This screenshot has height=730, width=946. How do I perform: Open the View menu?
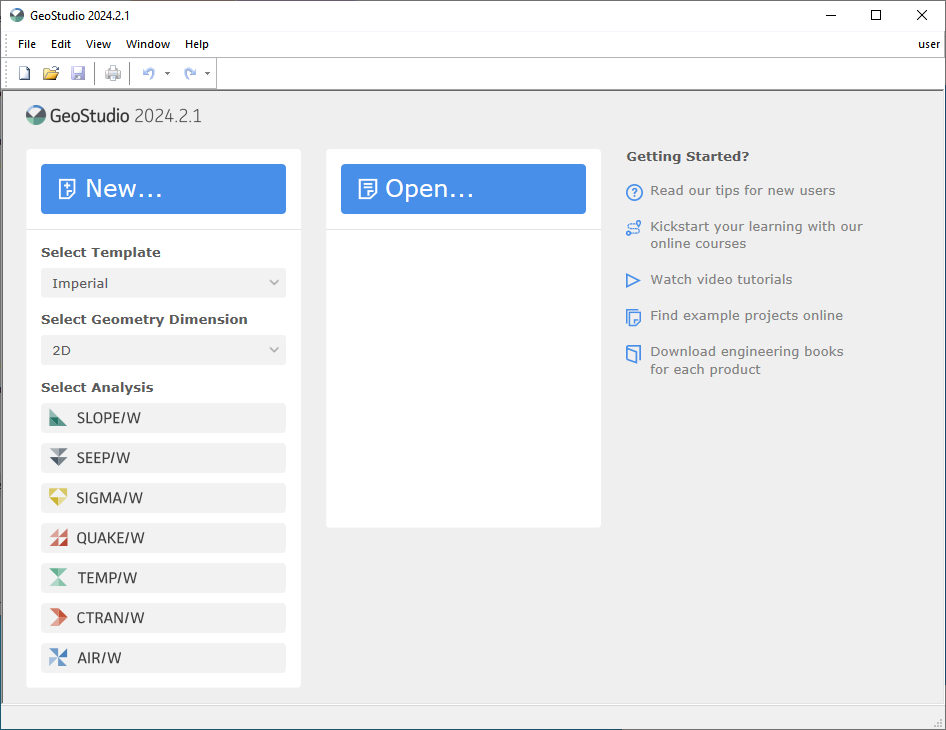(x=98, y=44)
